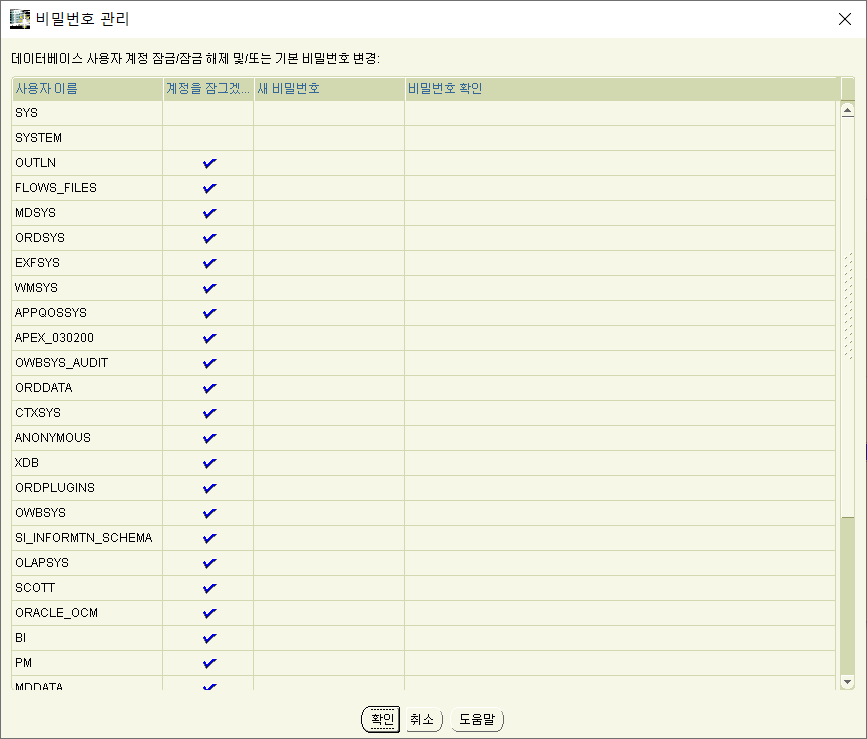
Task: Click the 확인 button
Action: click(x=380, y=719)
